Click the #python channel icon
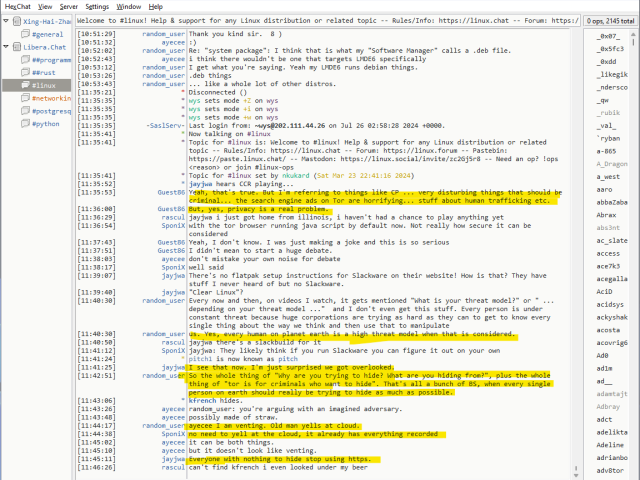The image size is (640, 480). tap(25, 125)
